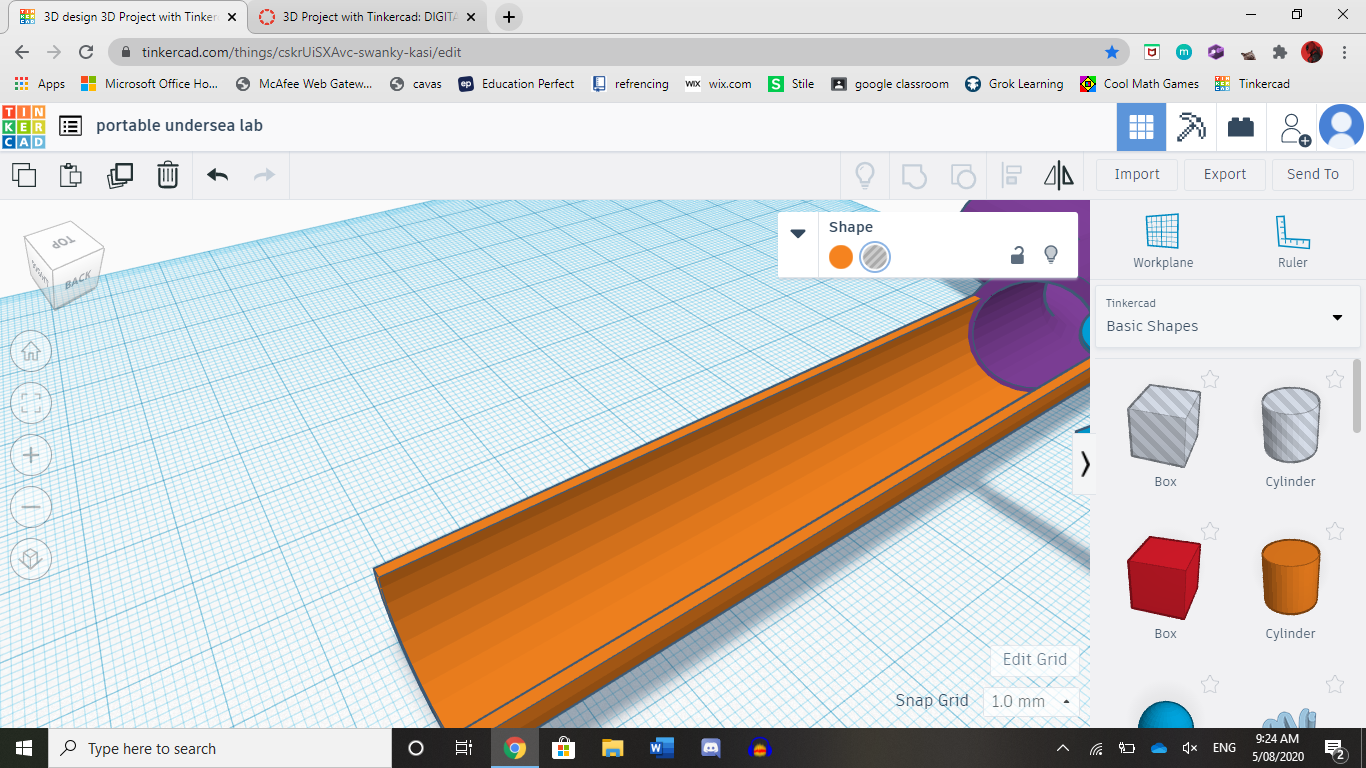The image size is (1366, 768).
Task: Open Bricks mode with brick icon
Action: pos(1241,127)
